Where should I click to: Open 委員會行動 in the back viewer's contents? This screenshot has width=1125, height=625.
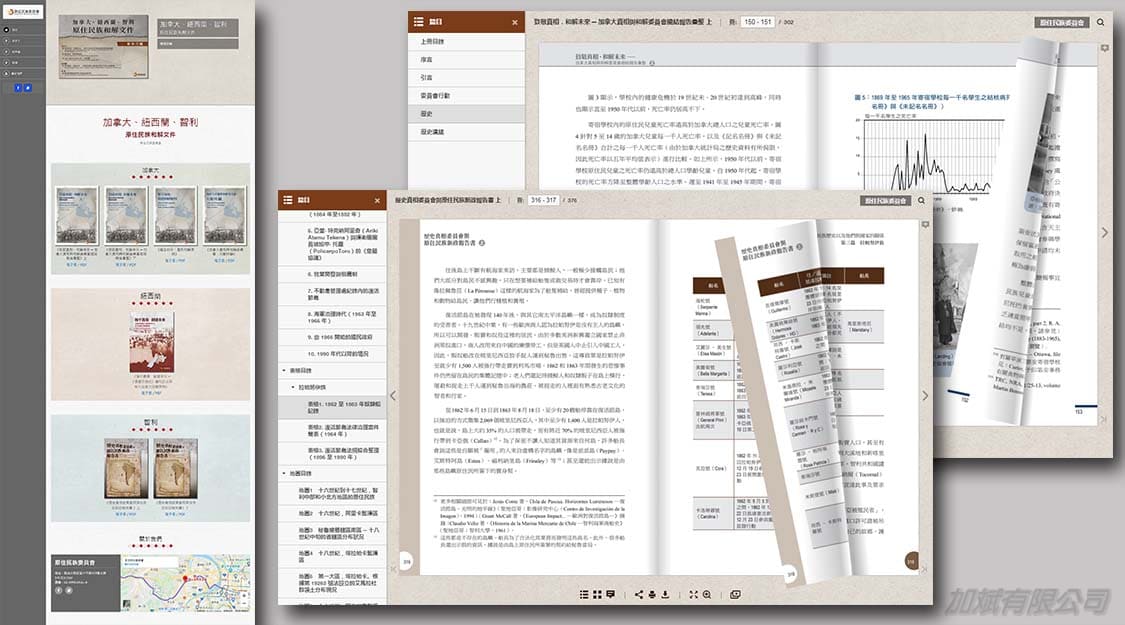[x=467, y=95]
